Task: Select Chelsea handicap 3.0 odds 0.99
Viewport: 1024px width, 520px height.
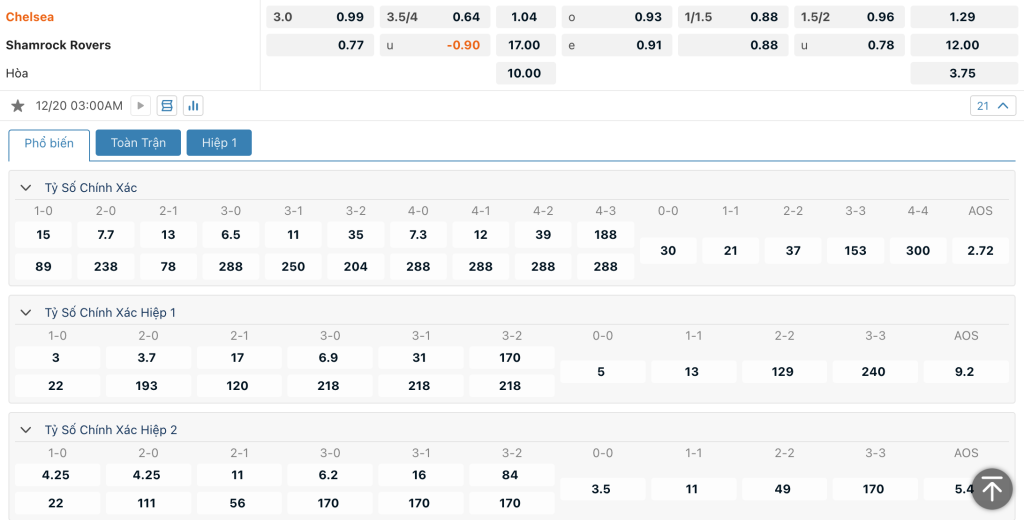Action: coord(320,17)
